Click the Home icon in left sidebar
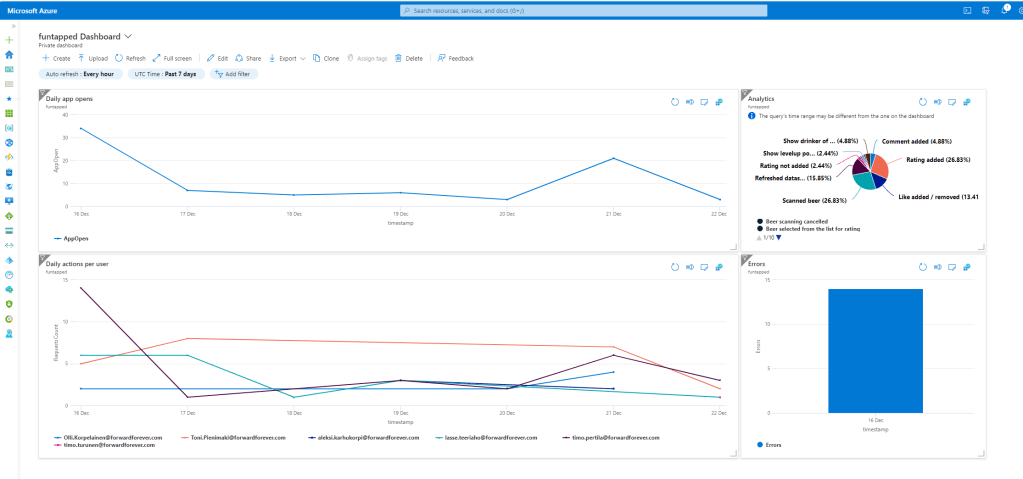 (x=9, y=55)
